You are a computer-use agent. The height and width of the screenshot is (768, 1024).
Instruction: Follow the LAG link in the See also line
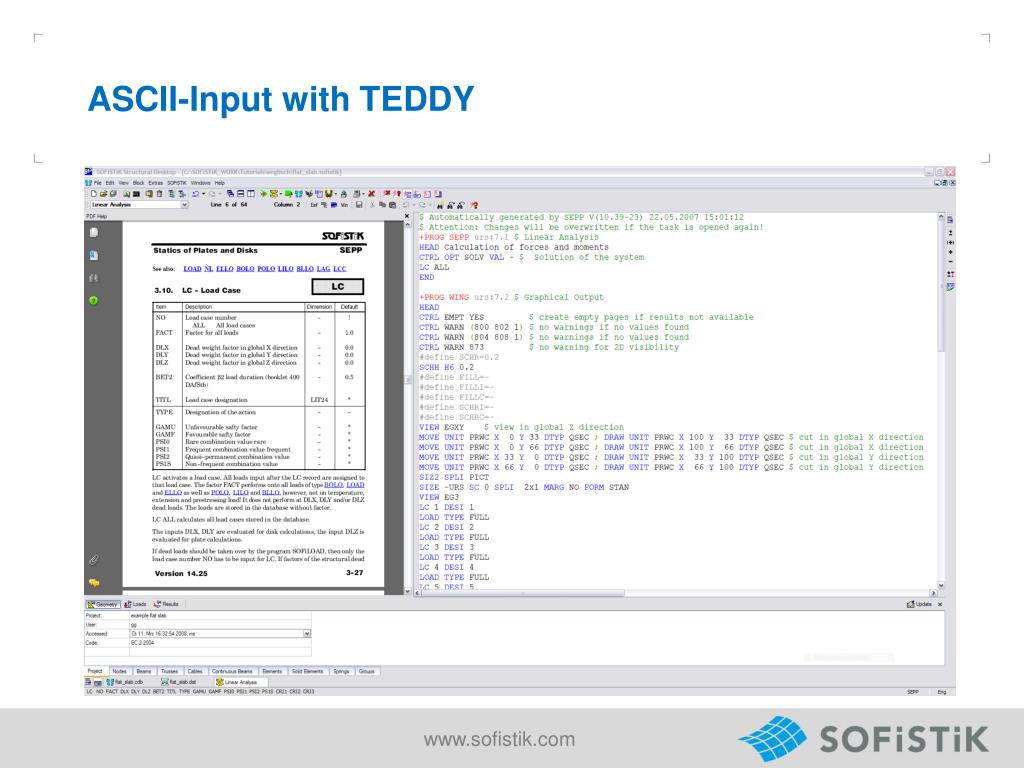(x=323, y=269)
